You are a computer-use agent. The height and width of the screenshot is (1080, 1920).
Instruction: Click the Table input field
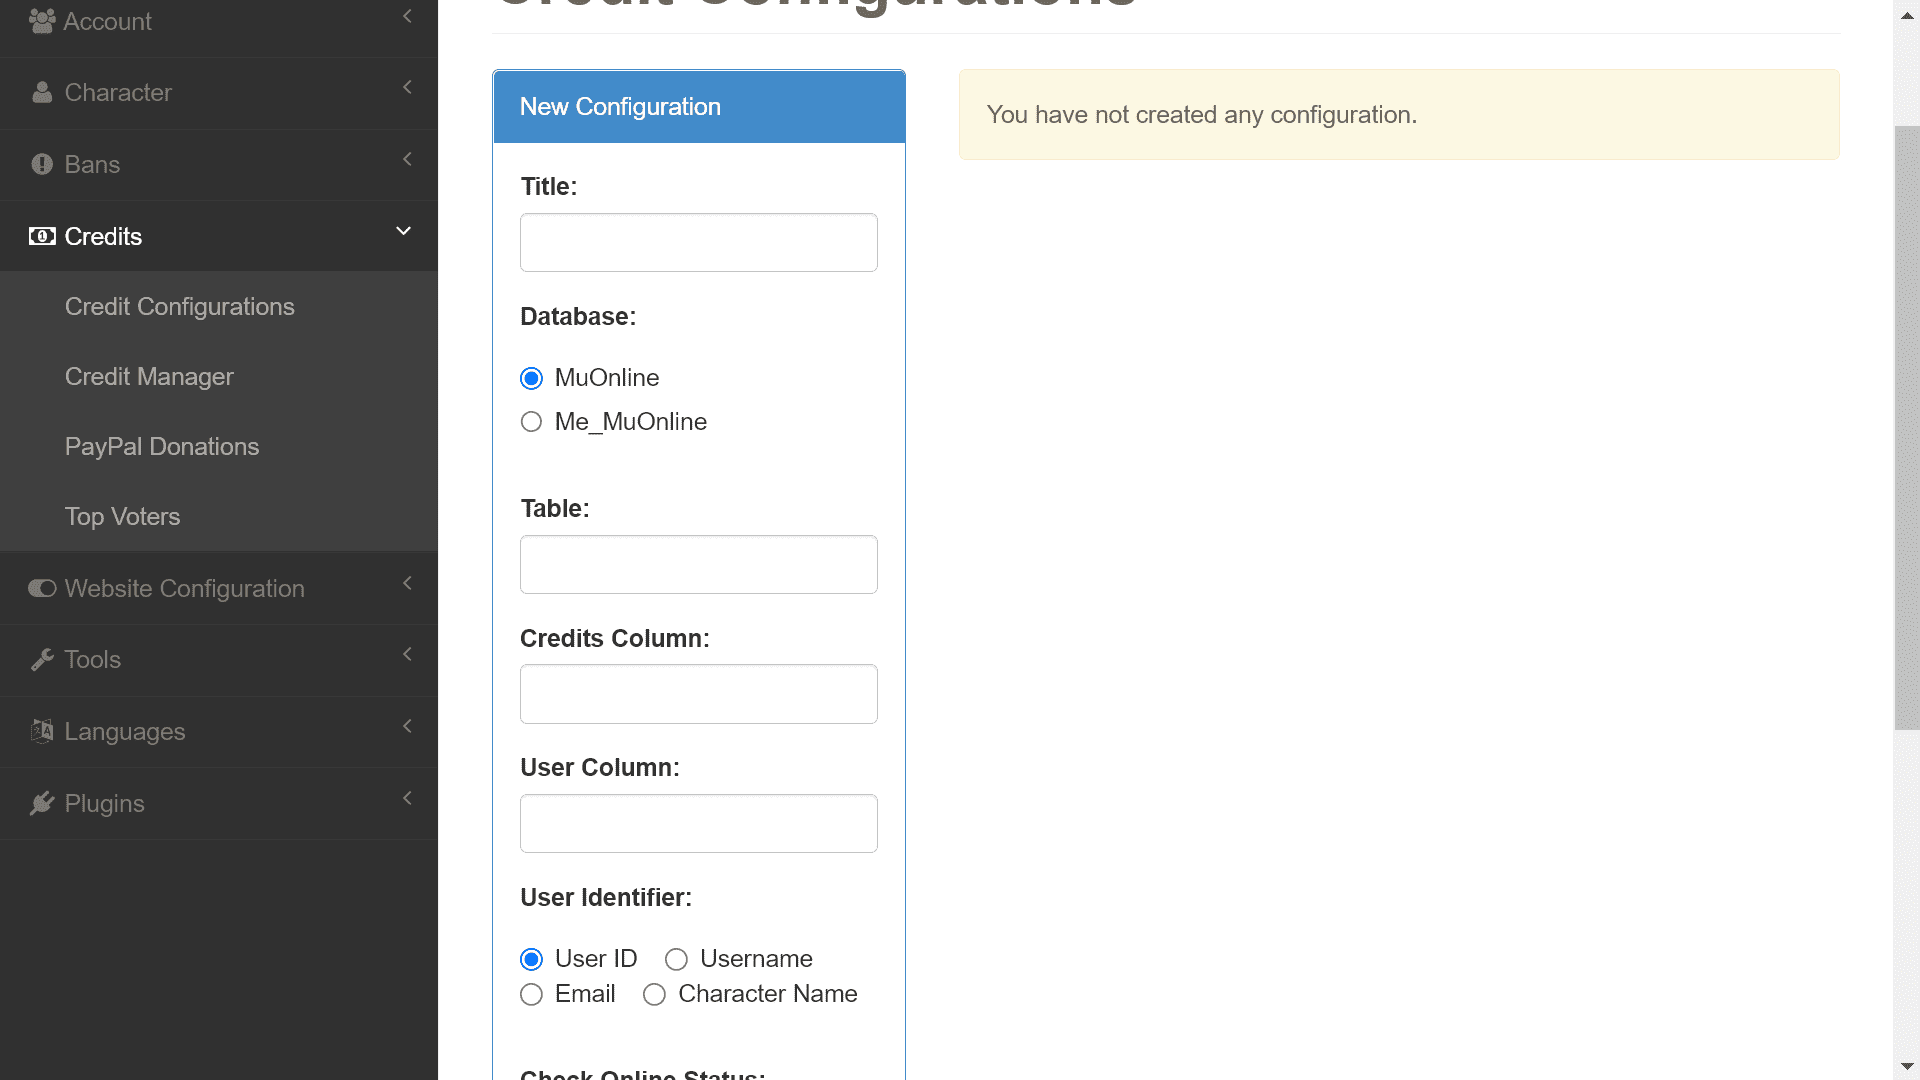[698, 564]
